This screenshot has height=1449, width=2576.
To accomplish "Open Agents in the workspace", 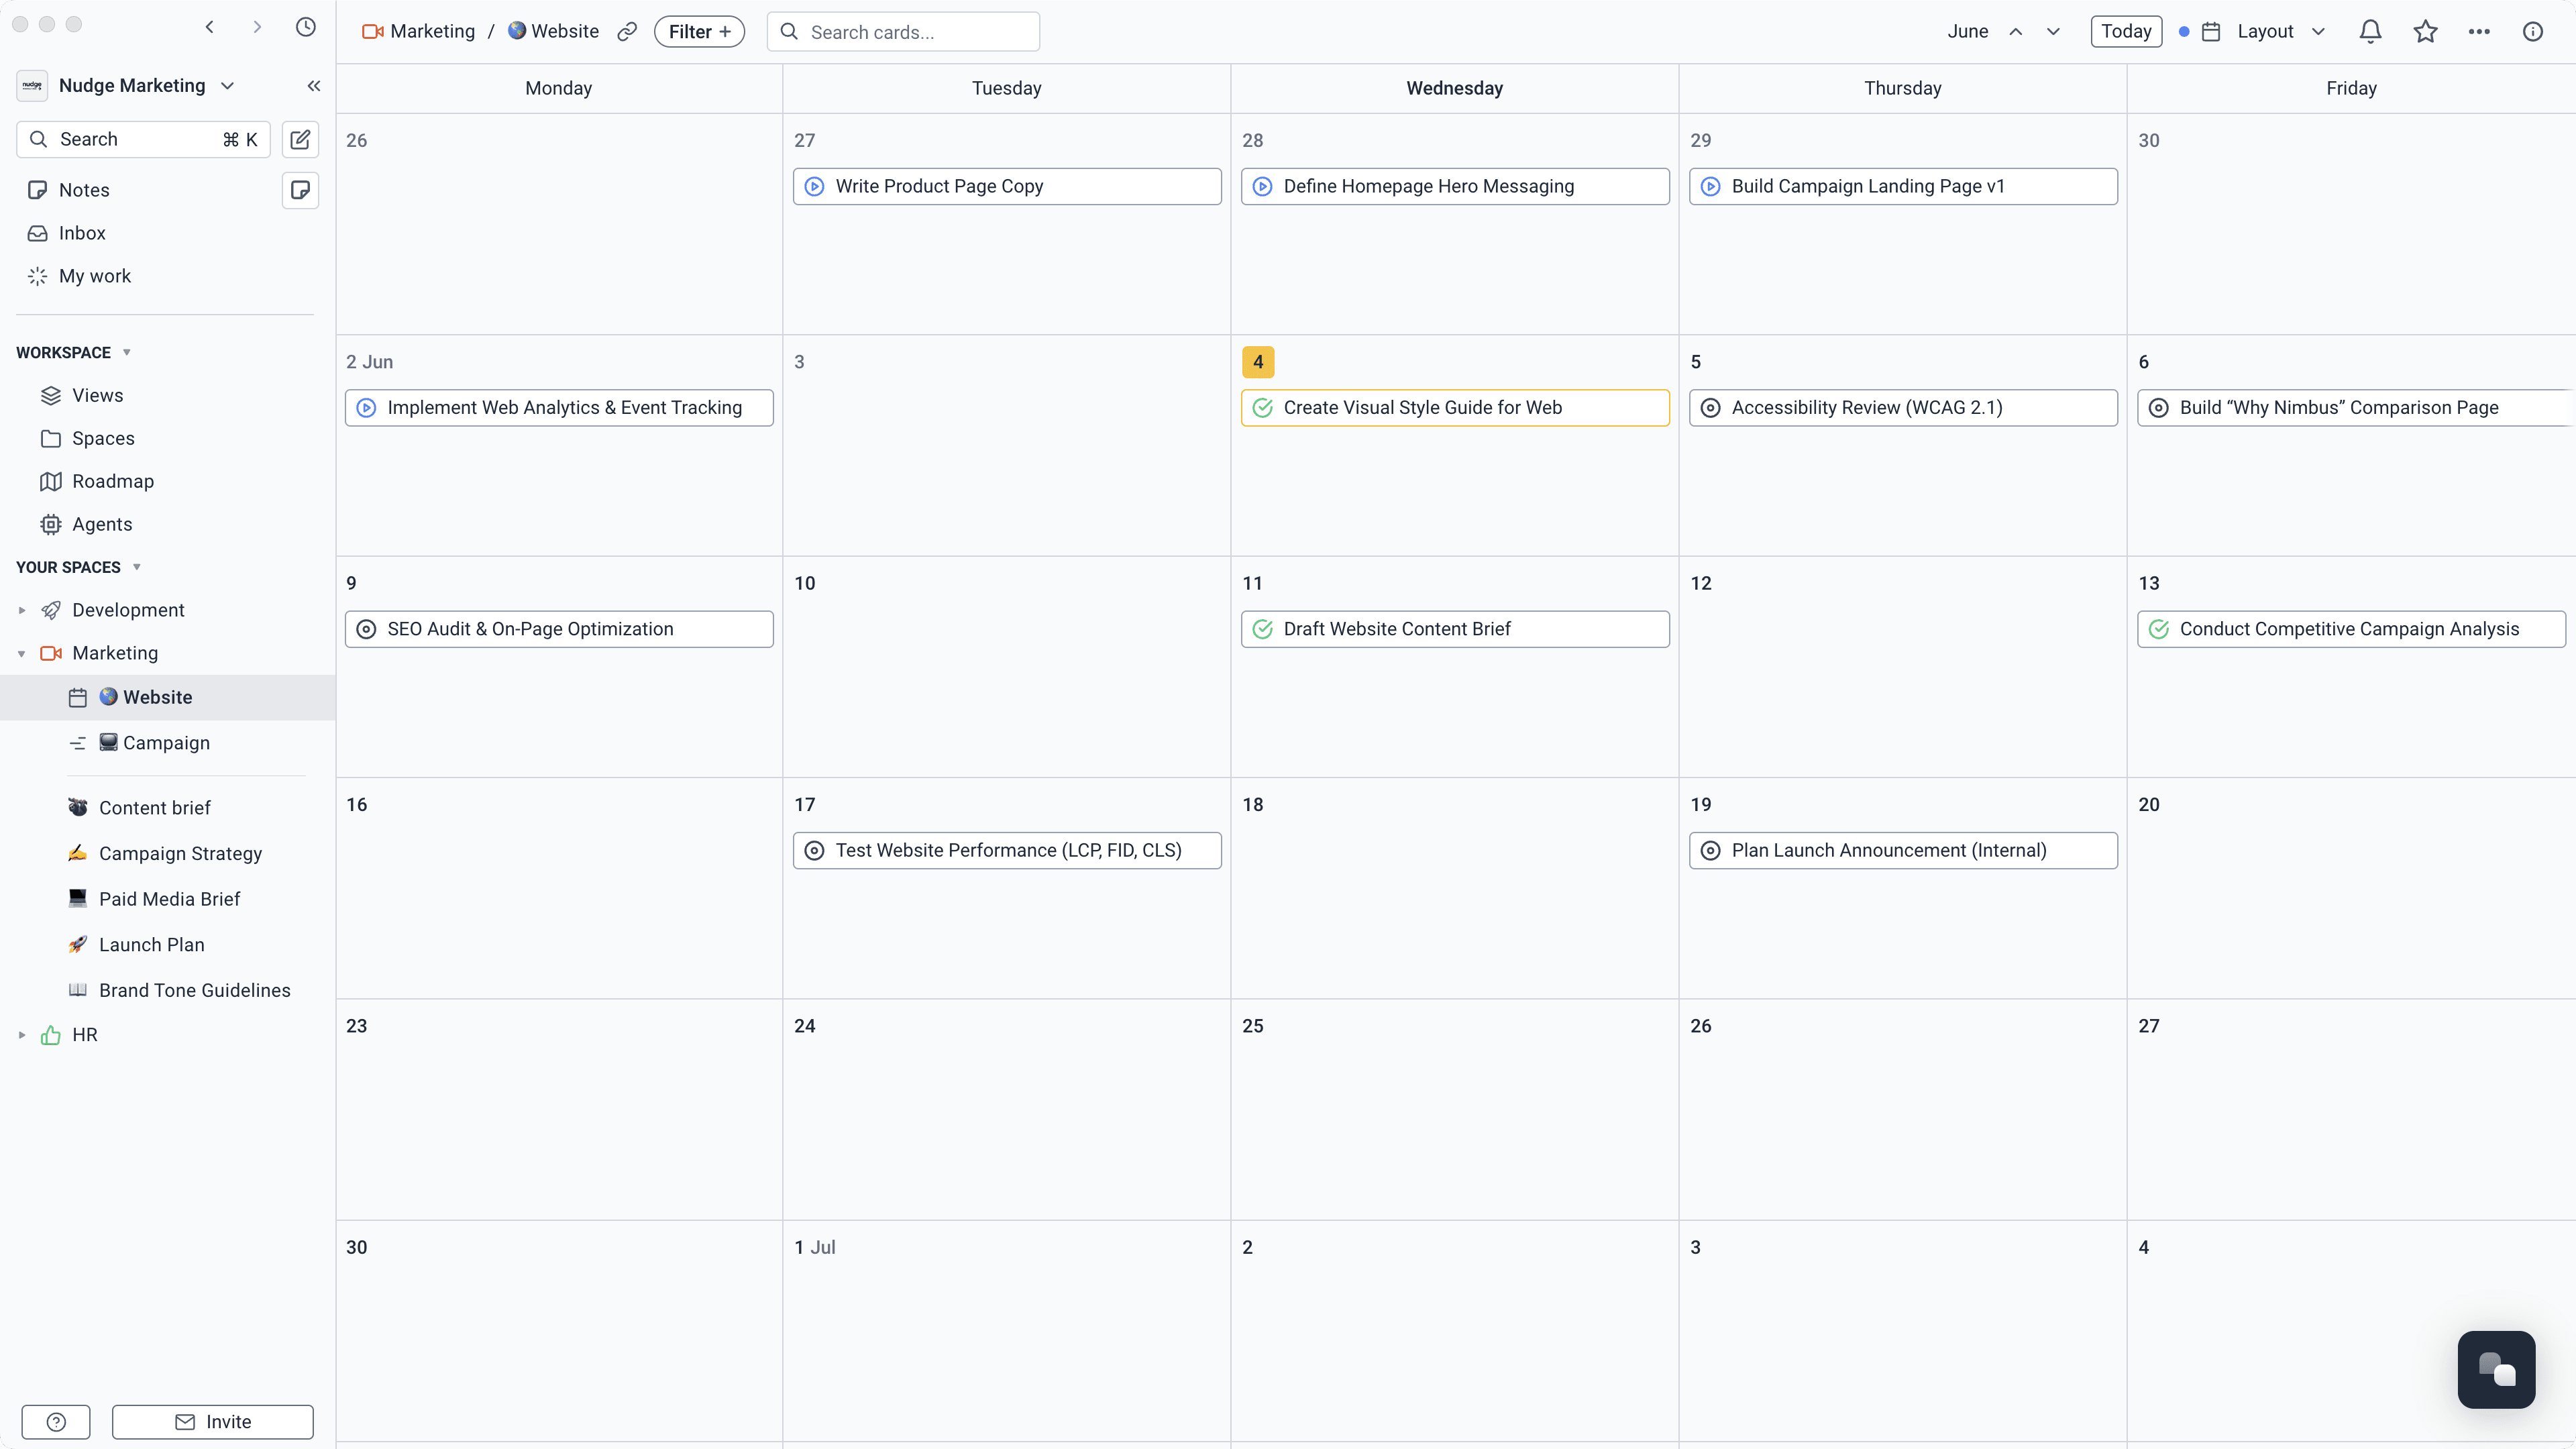I will [x=102, y=524].
